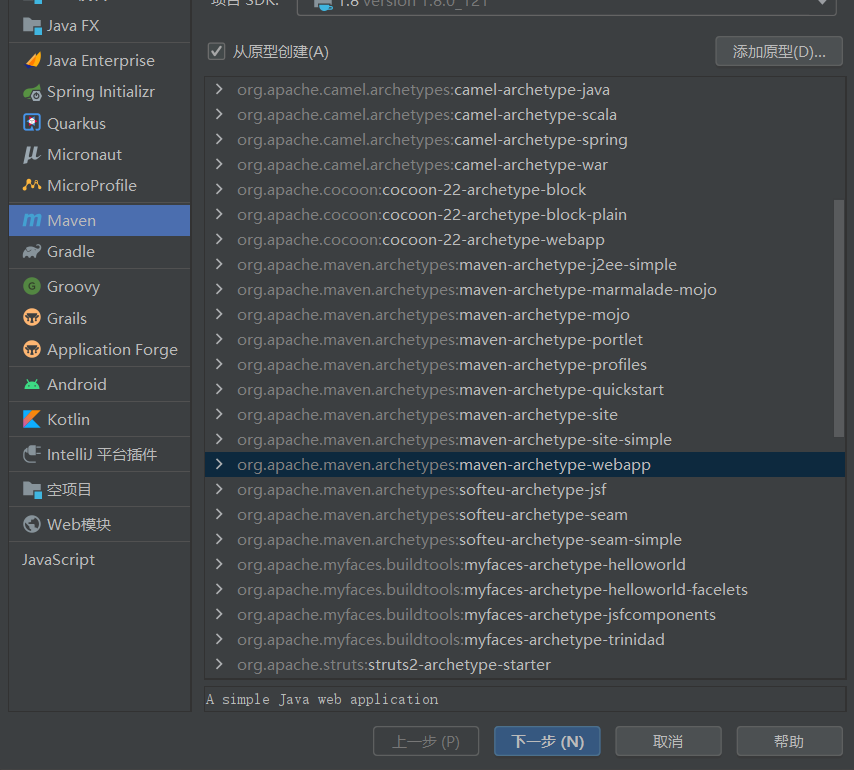
Task: Select the Kotlin icon
Action: point(32,419)
